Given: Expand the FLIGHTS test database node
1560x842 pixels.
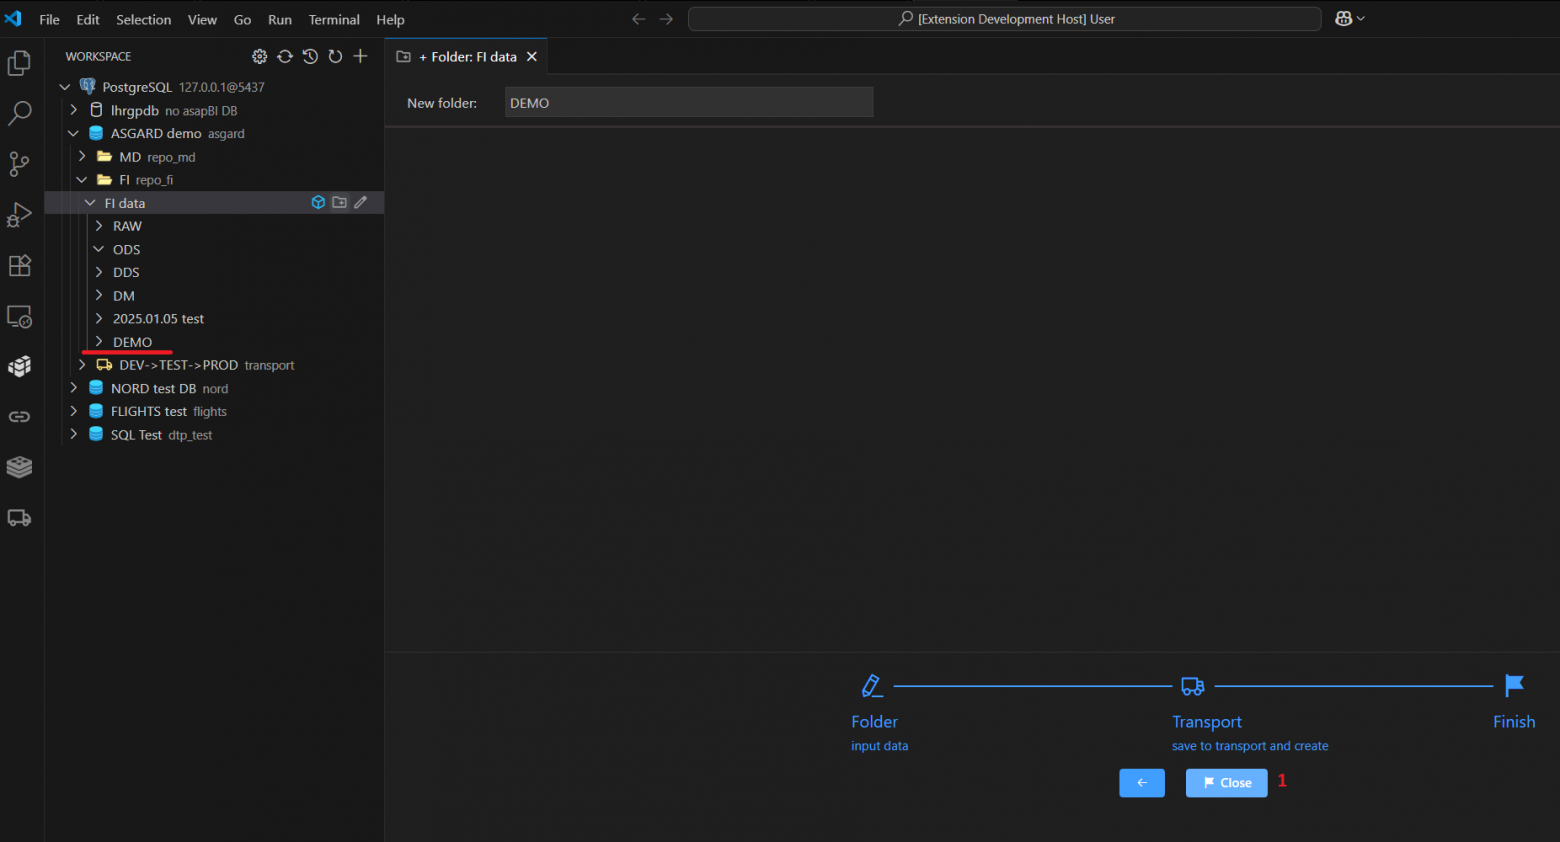Looking at the screenshot, I should click(73, 411).
